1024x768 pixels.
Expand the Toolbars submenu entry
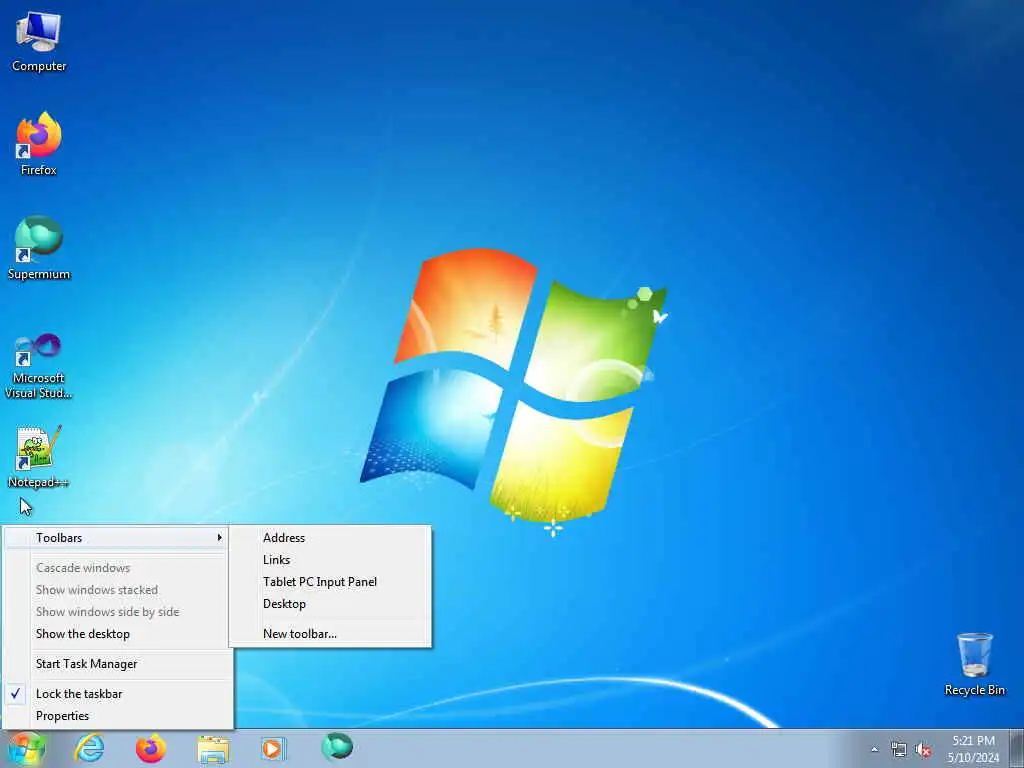coord(118,537)
